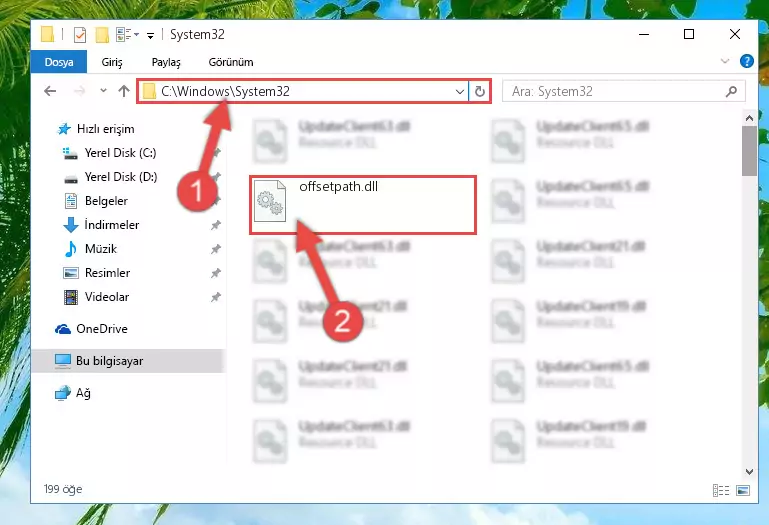Maximize the System32 window
Viewport: 769px width, 525px height.
[x=689, y=34]
